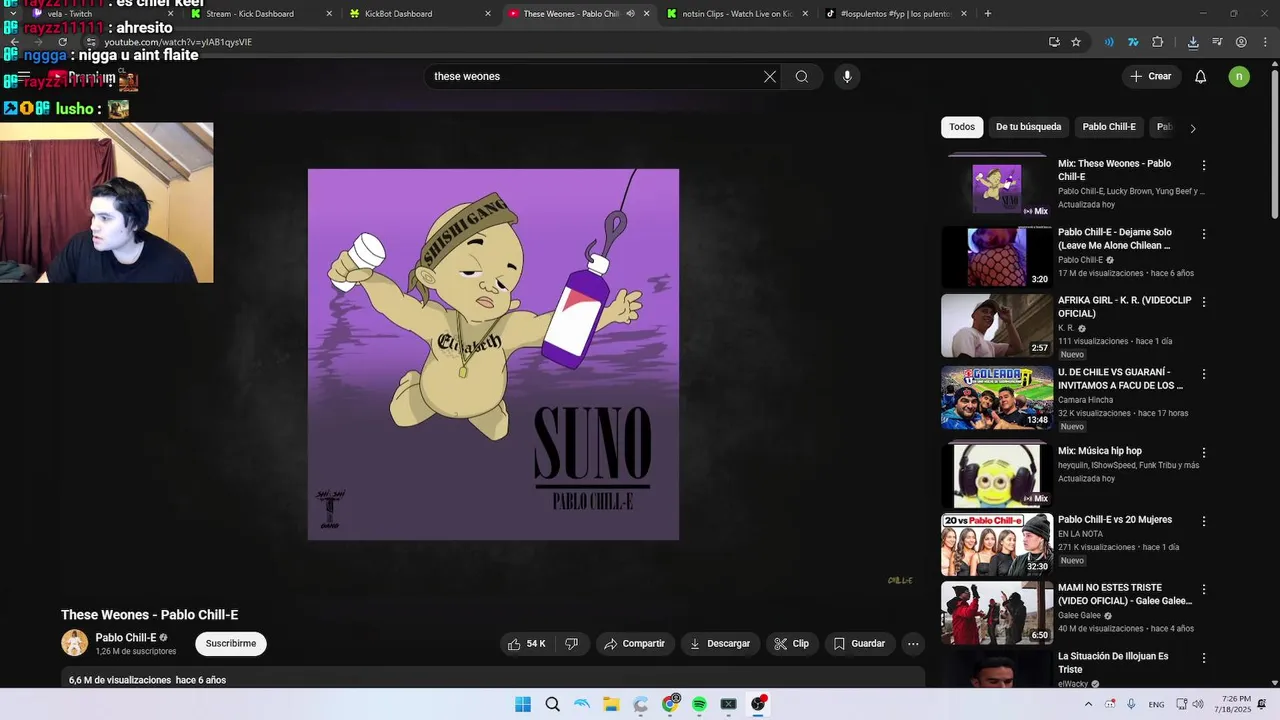1280x720 pixels.
Task: Click the Descargar button
Action: tap(720, 644)
